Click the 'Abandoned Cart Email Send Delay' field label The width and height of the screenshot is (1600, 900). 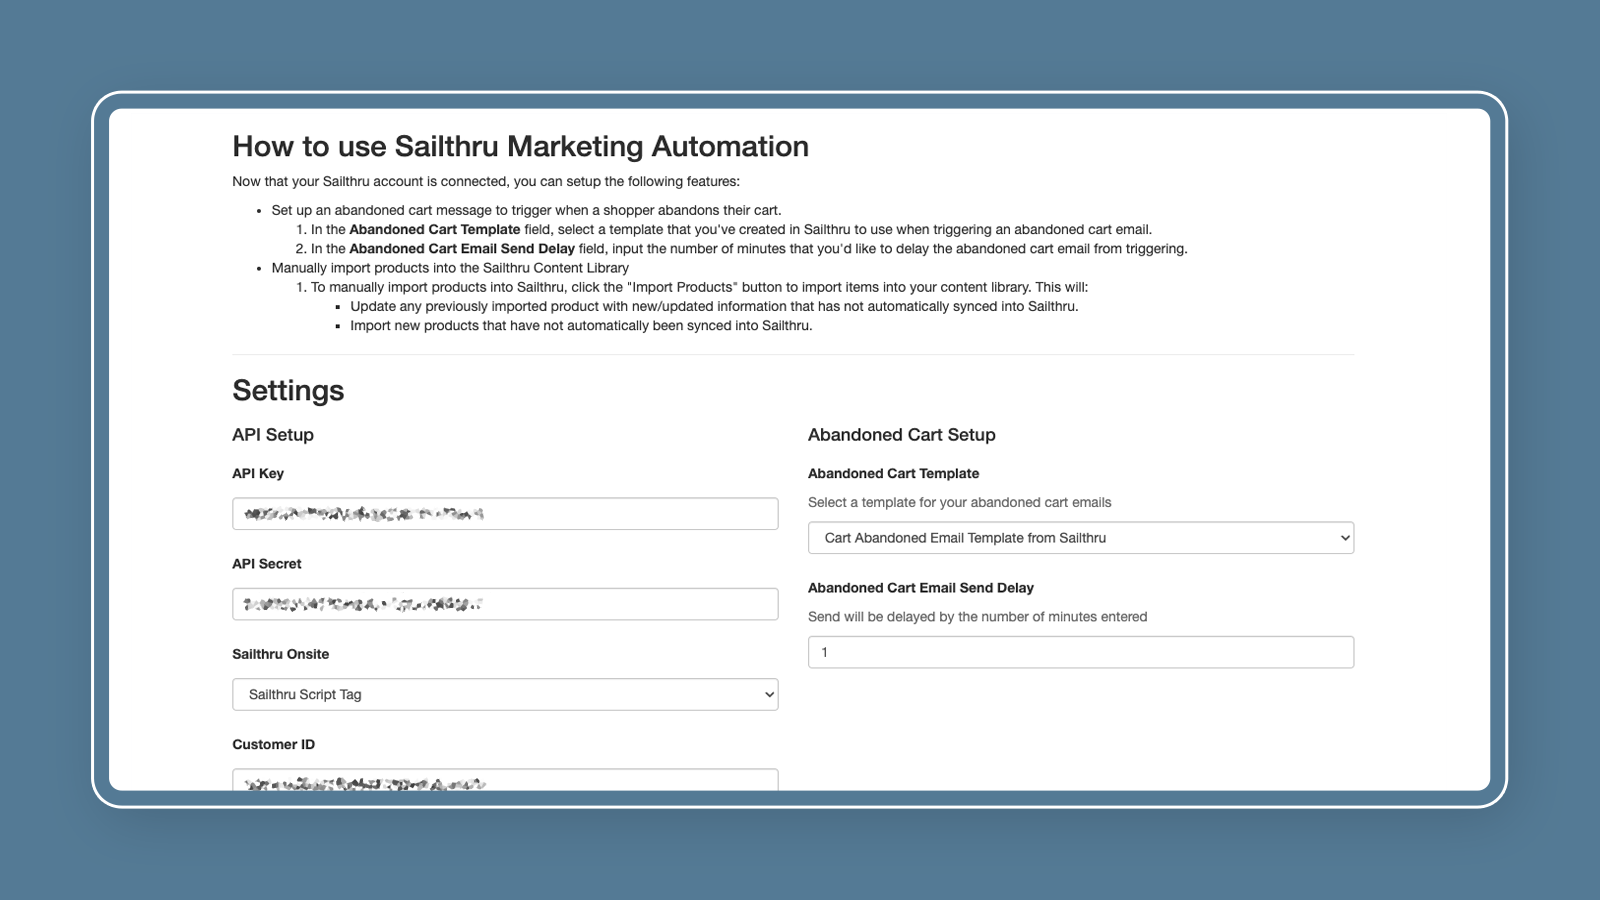921,588
